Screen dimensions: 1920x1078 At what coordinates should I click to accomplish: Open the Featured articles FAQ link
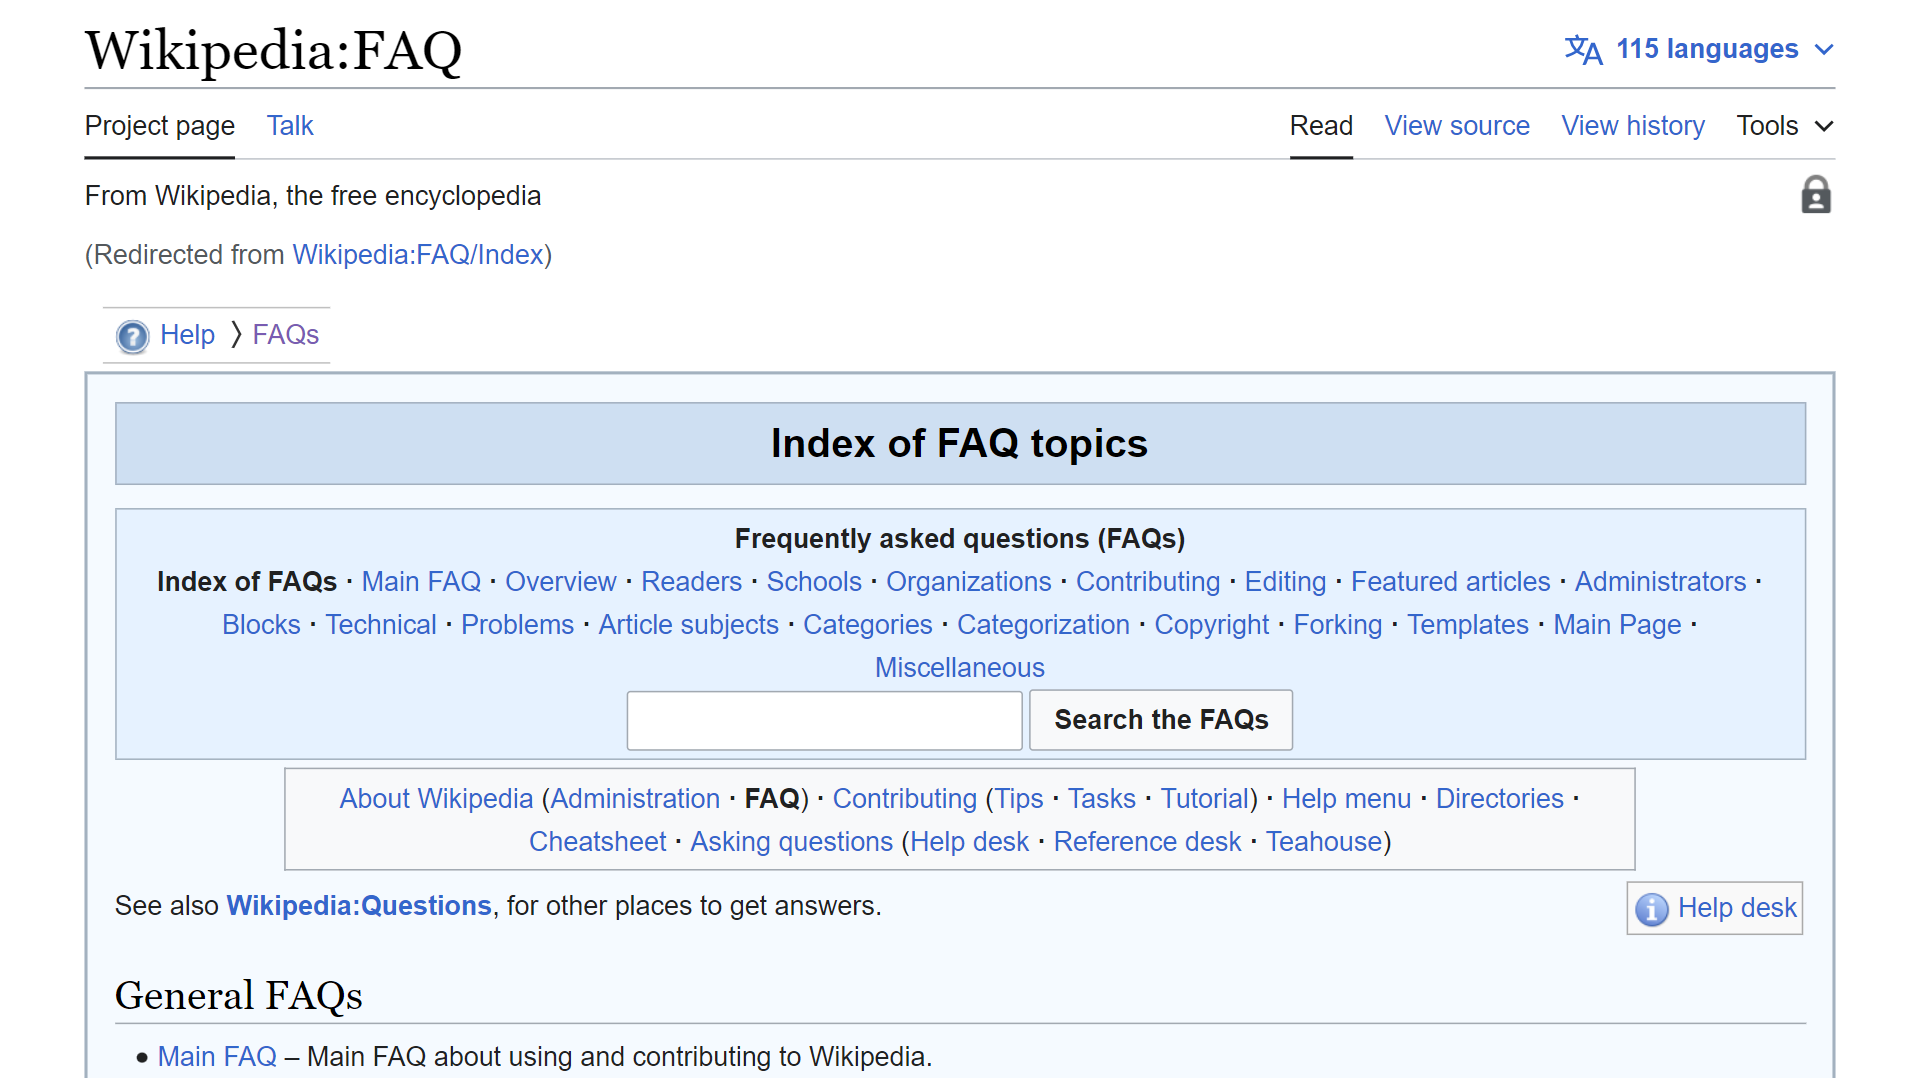click(1450, 582)
